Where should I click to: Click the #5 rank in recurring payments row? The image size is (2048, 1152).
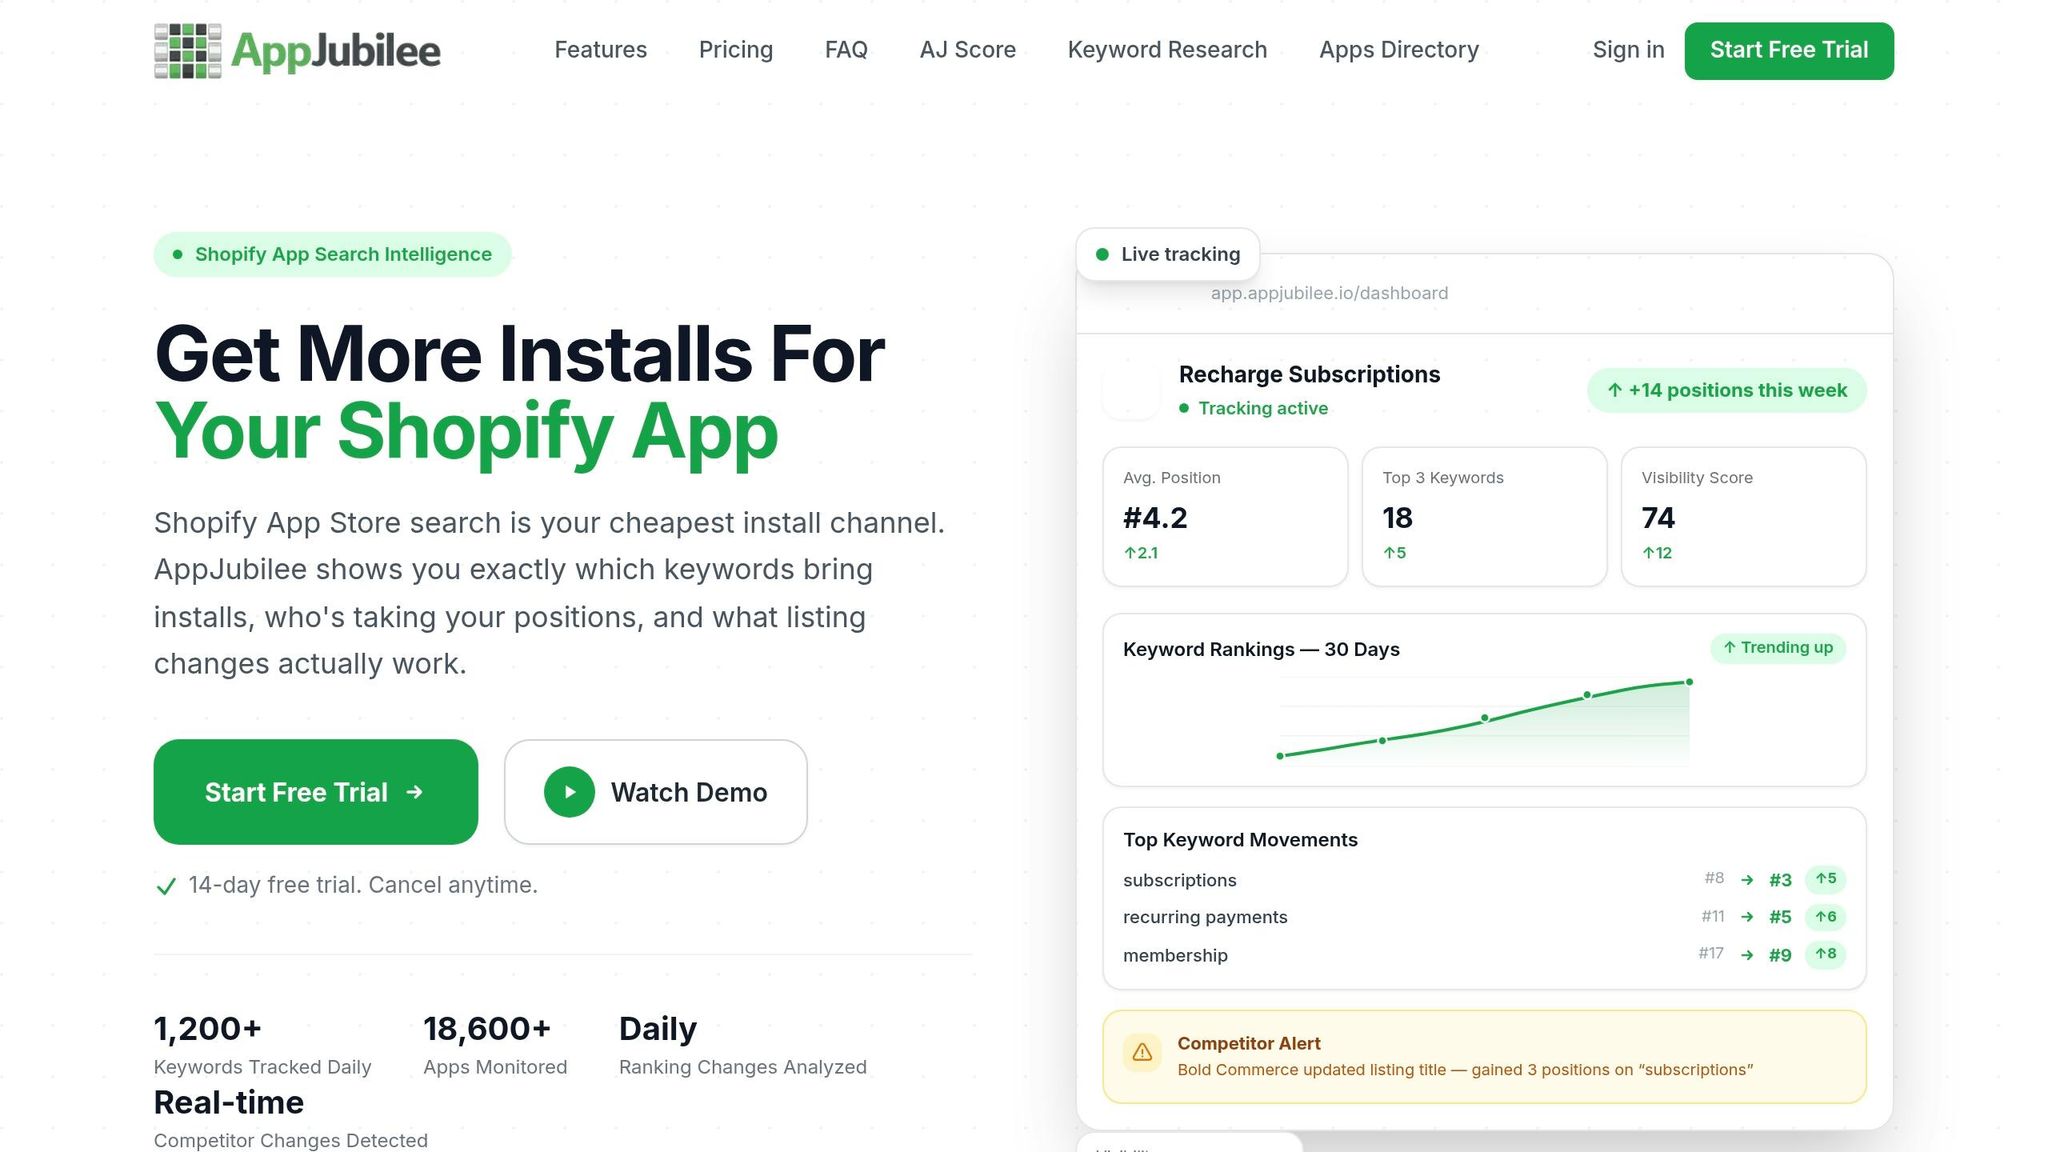[1780, 917]
